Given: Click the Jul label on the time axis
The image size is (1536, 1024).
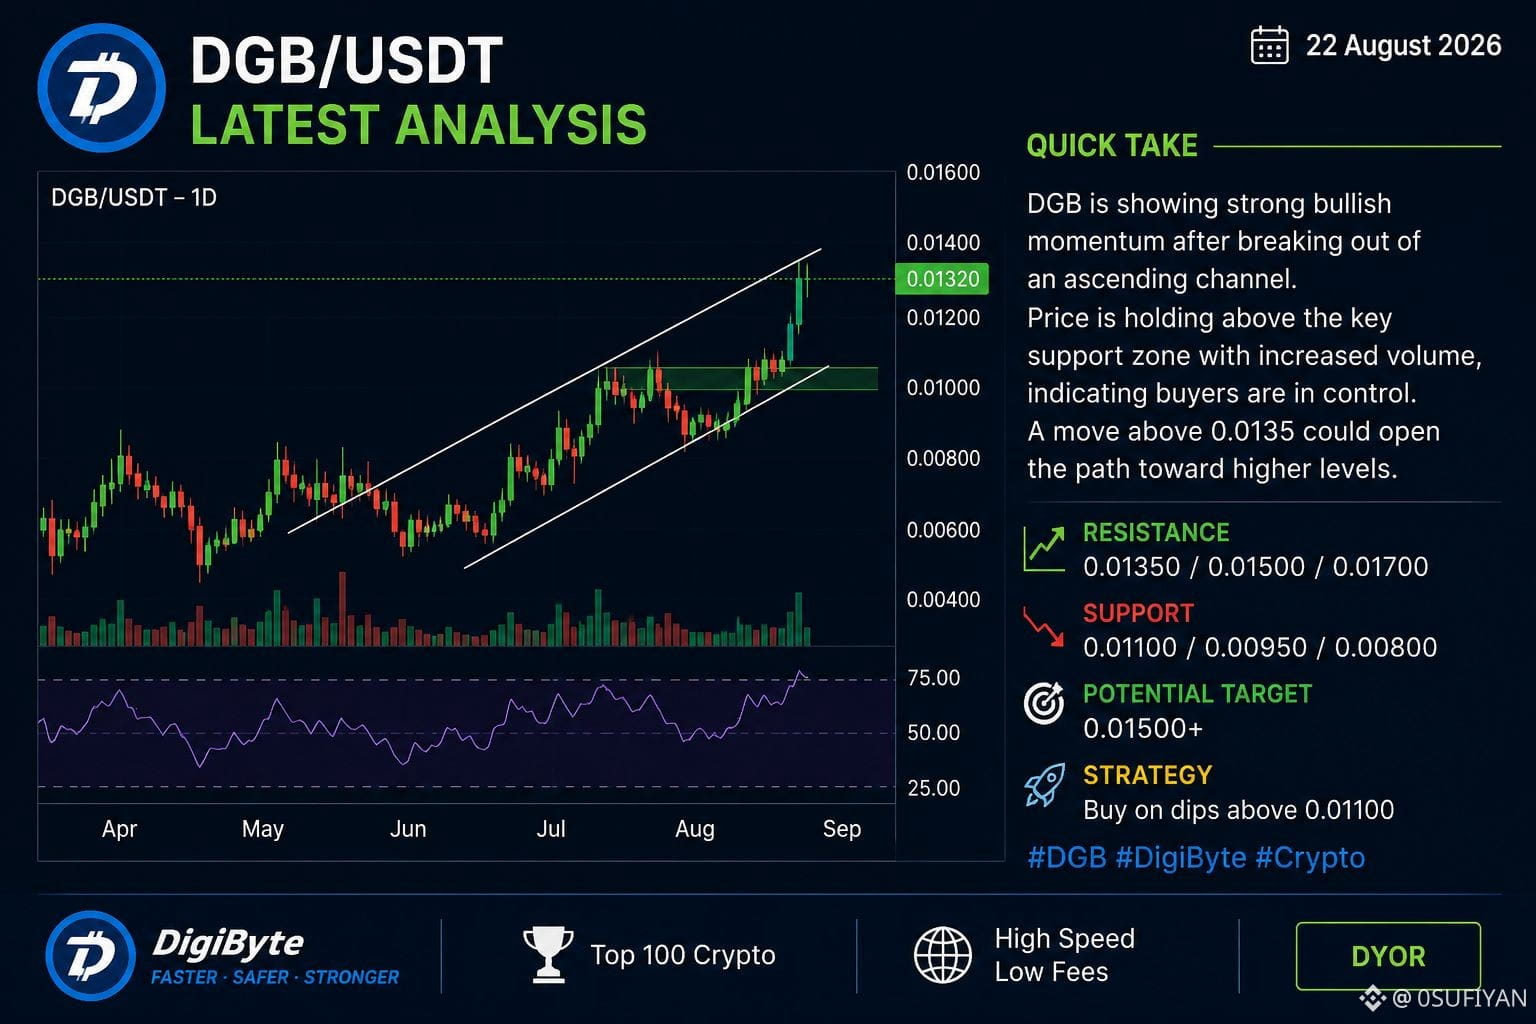Looking at the screenshot, I should tap(551, 829).
